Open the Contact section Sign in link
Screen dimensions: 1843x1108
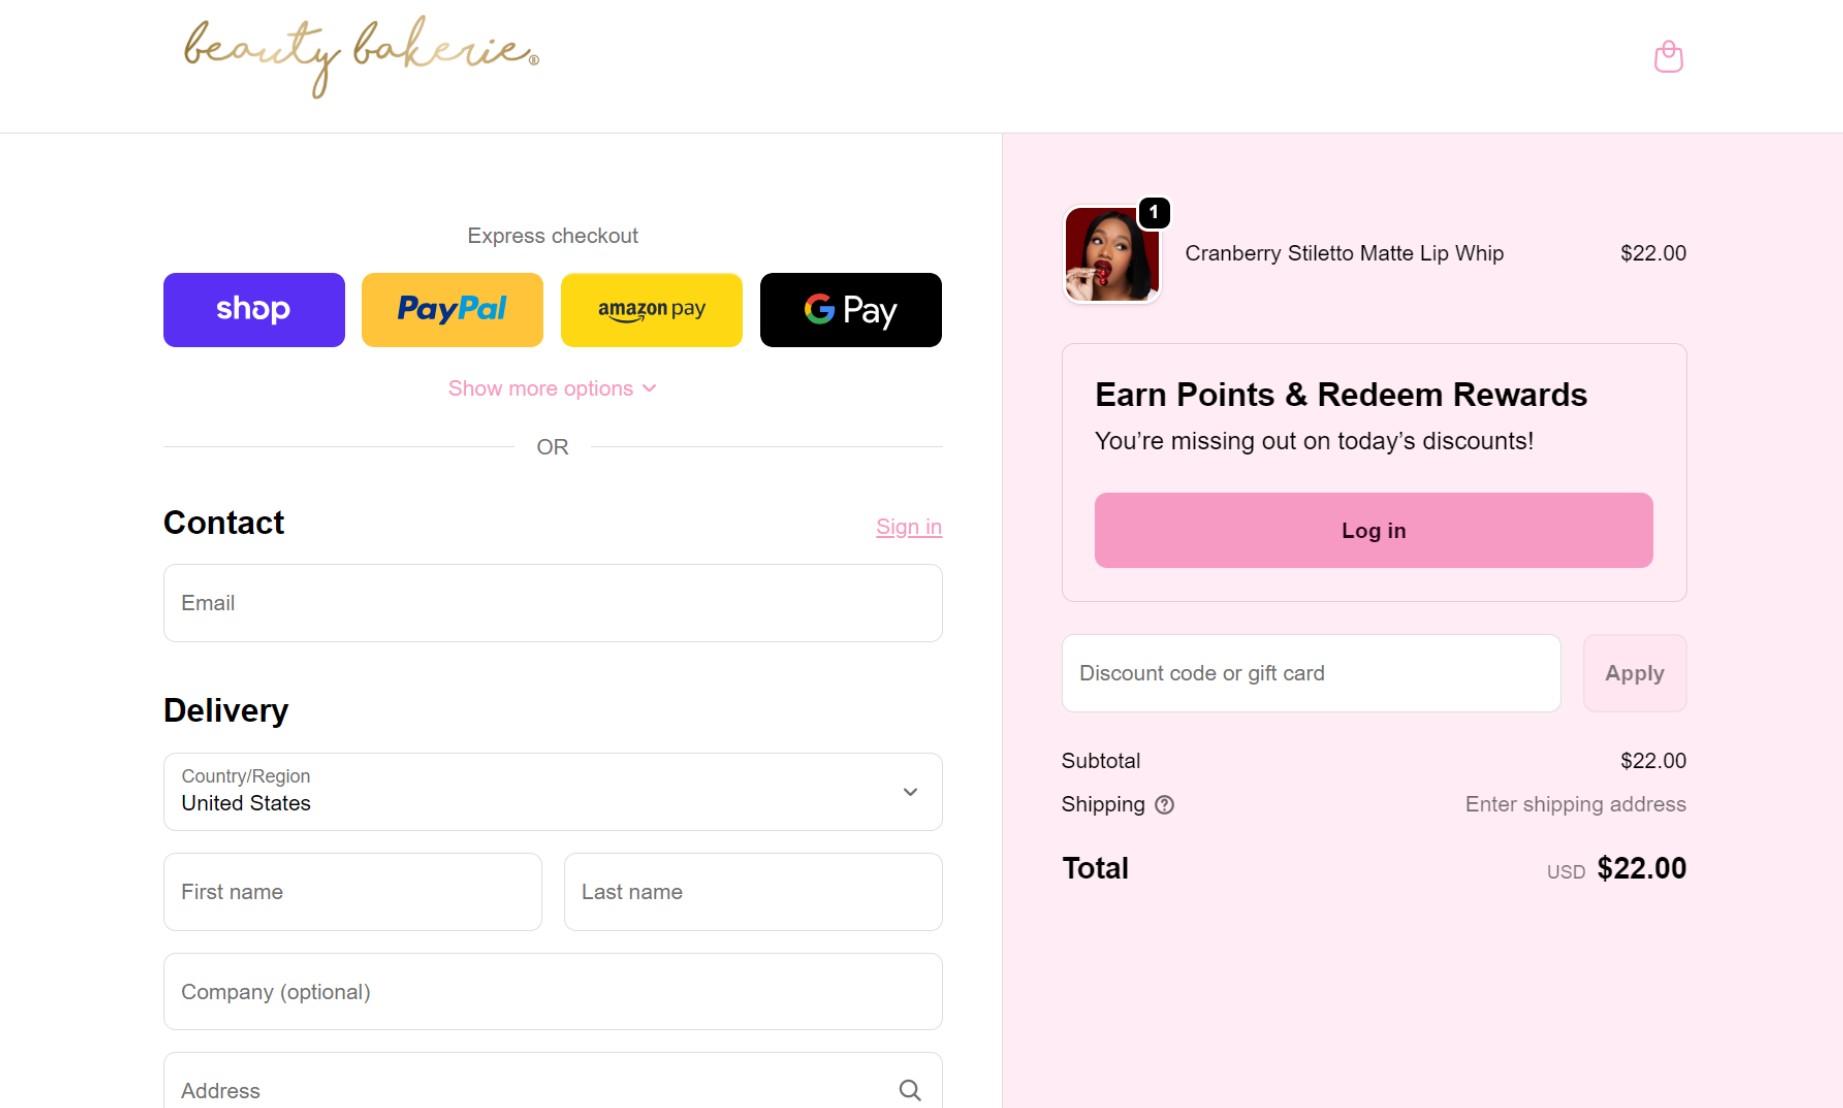(x=908, y=526)
